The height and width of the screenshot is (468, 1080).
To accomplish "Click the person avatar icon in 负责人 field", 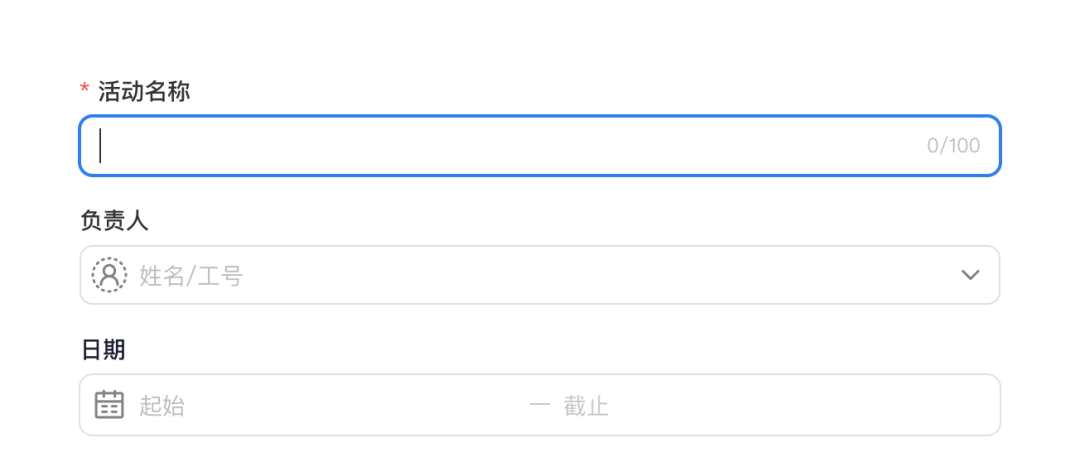I will tap(109, 275).
